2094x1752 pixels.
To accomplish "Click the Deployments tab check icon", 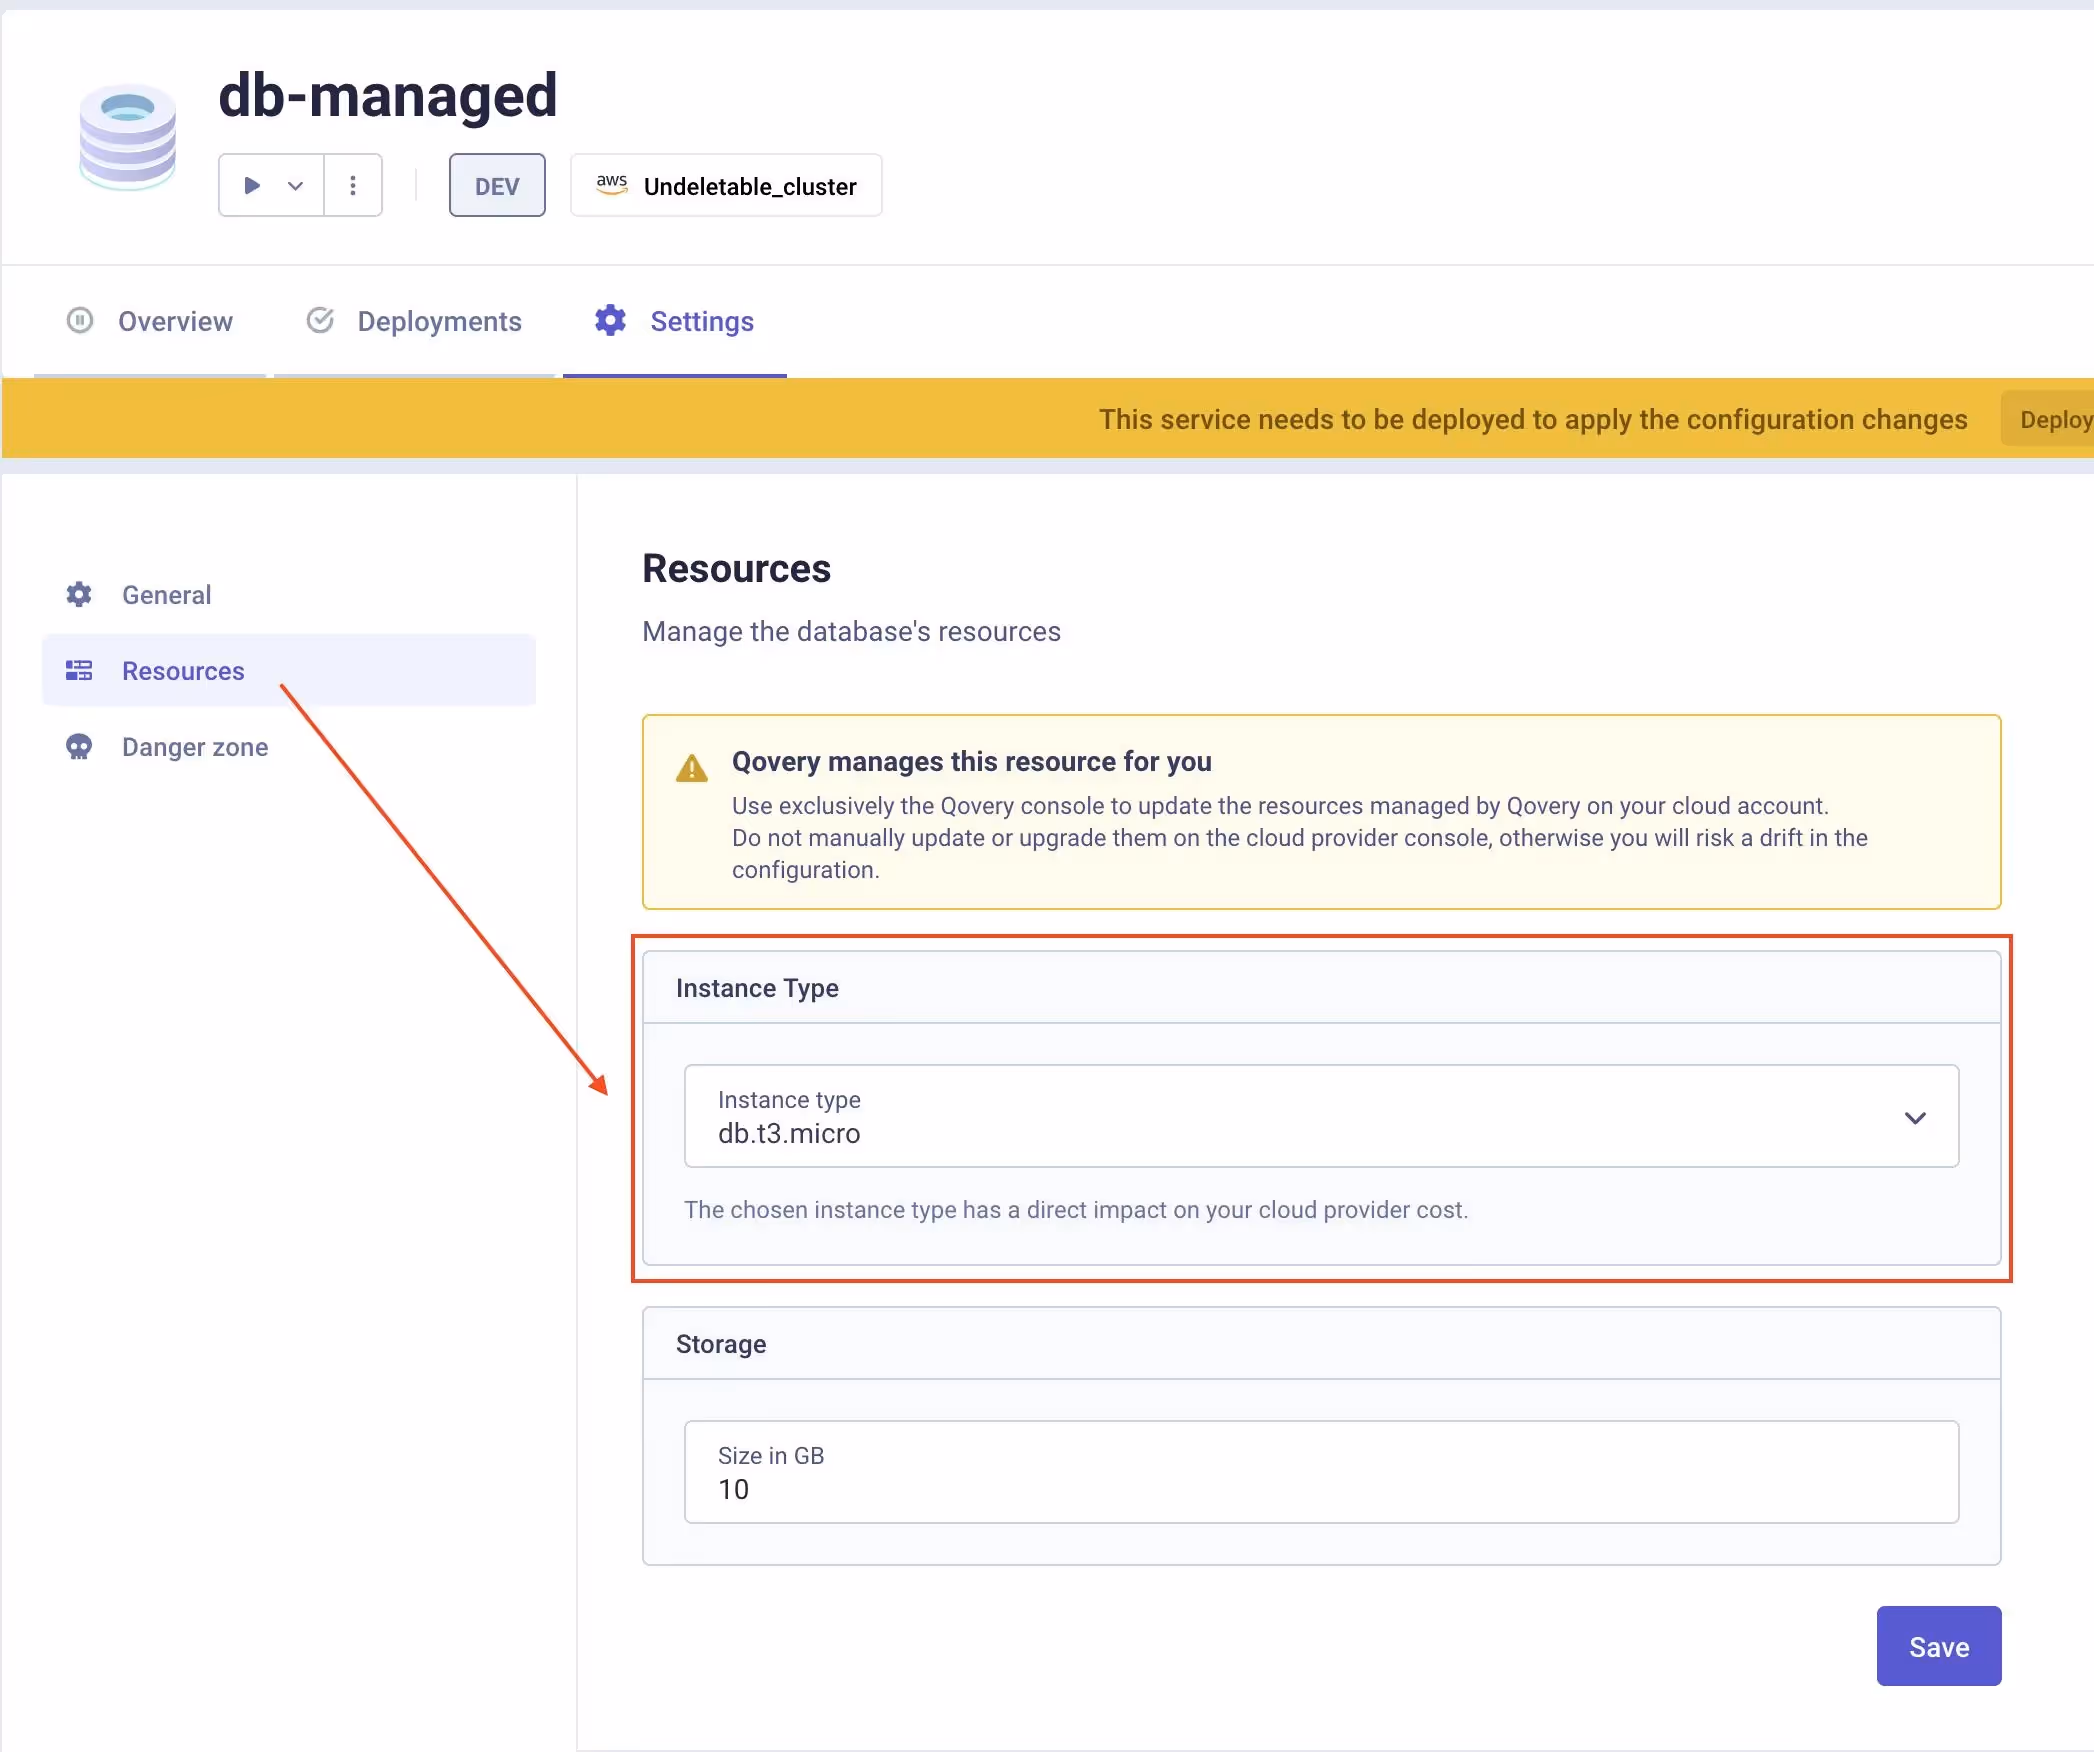I will pyautogui.click(x=320, y=321).
